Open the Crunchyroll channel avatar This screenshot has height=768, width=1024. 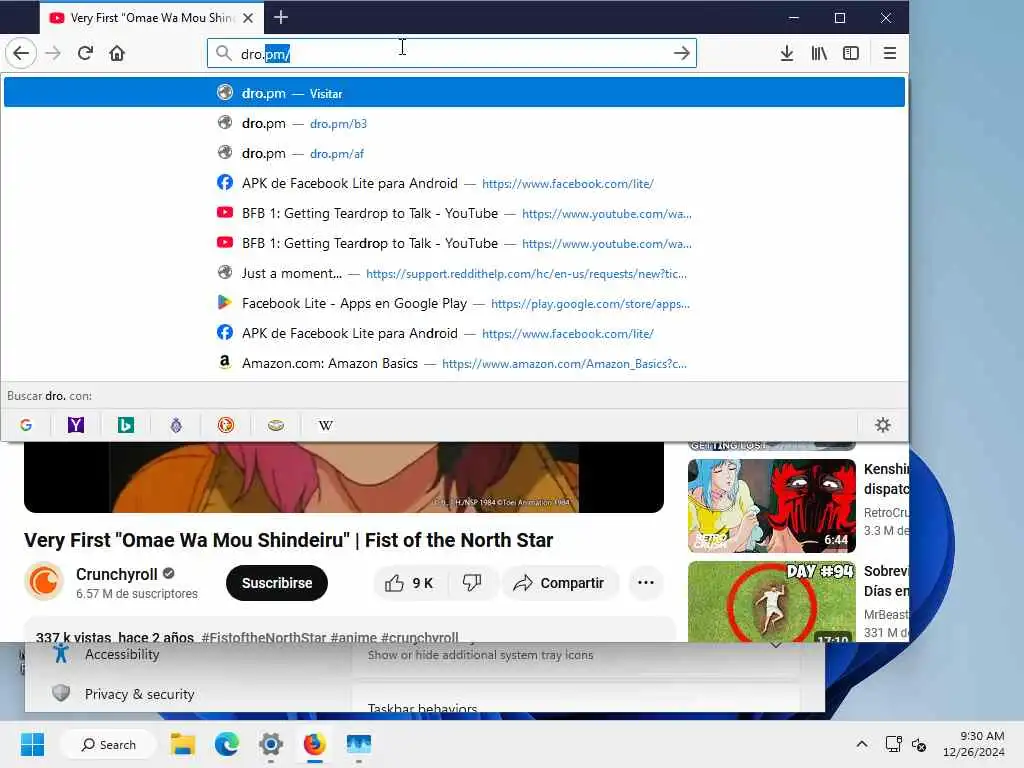[44, 581]
